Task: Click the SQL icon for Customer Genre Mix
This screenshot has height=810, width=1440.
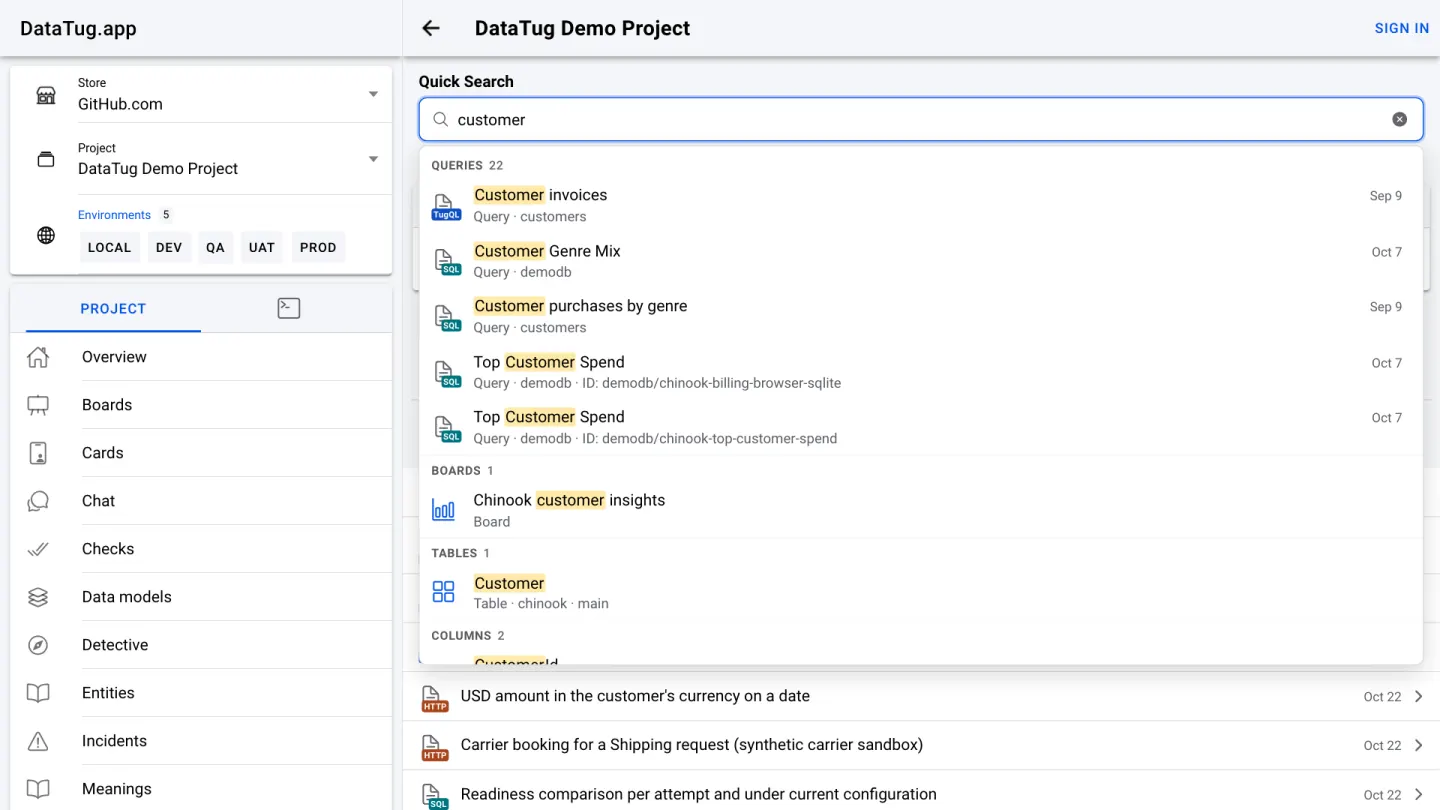Action: tap(447, 261)
